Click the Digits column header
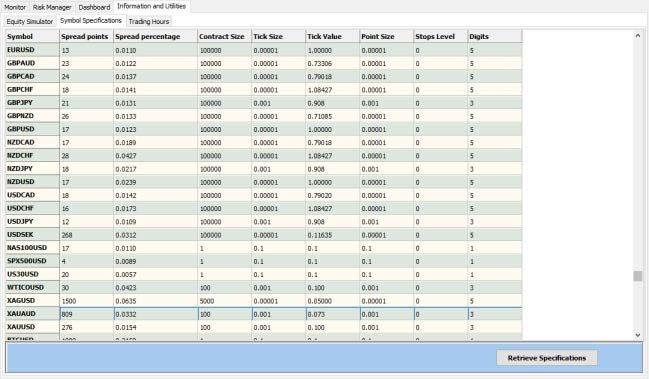Screen dimensions: 649x379 tap(495, 36)
